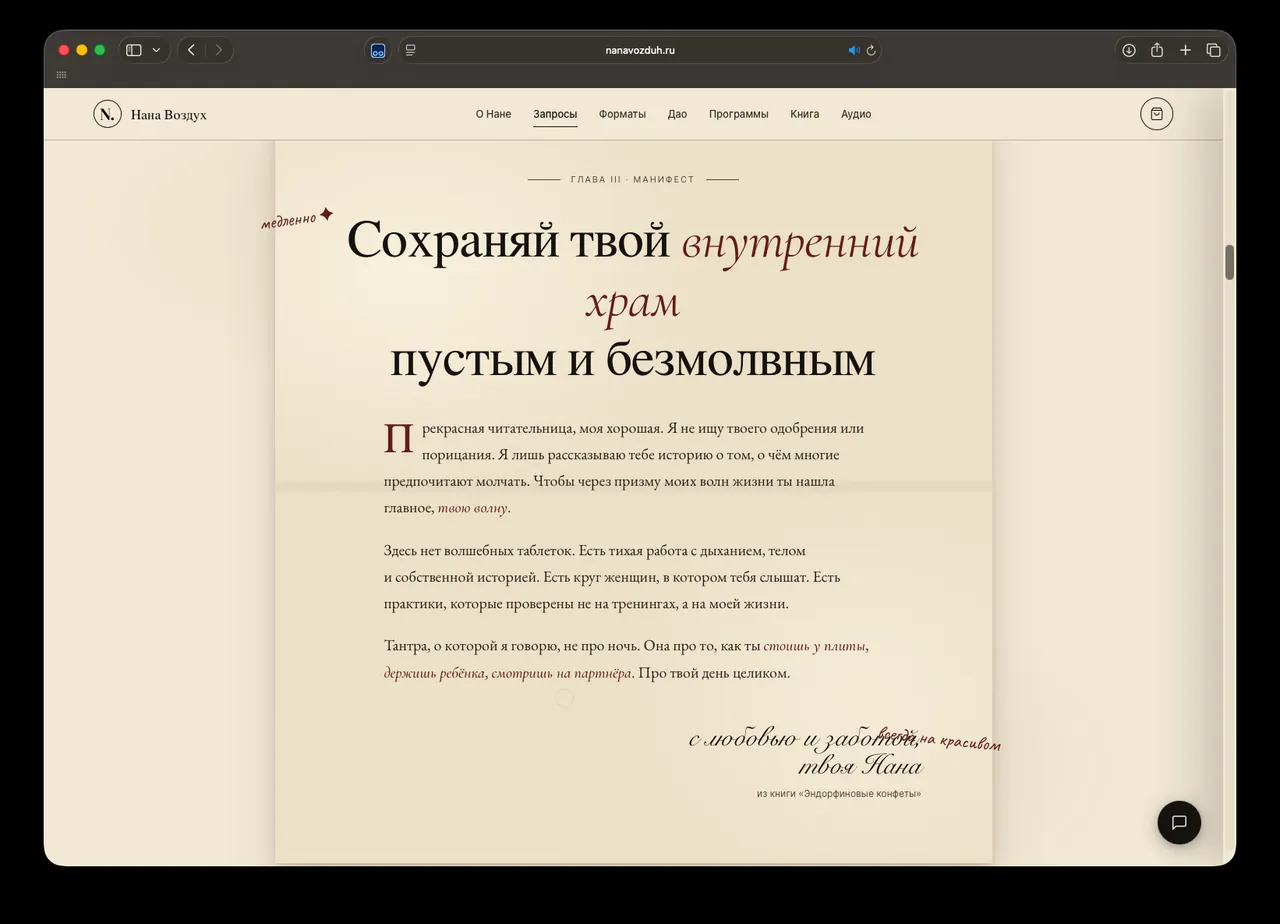The image size is (1280, 924).
Task: Click the macOS green fullscreen window button
Action: pyautogui.click(x=100, y=50)
